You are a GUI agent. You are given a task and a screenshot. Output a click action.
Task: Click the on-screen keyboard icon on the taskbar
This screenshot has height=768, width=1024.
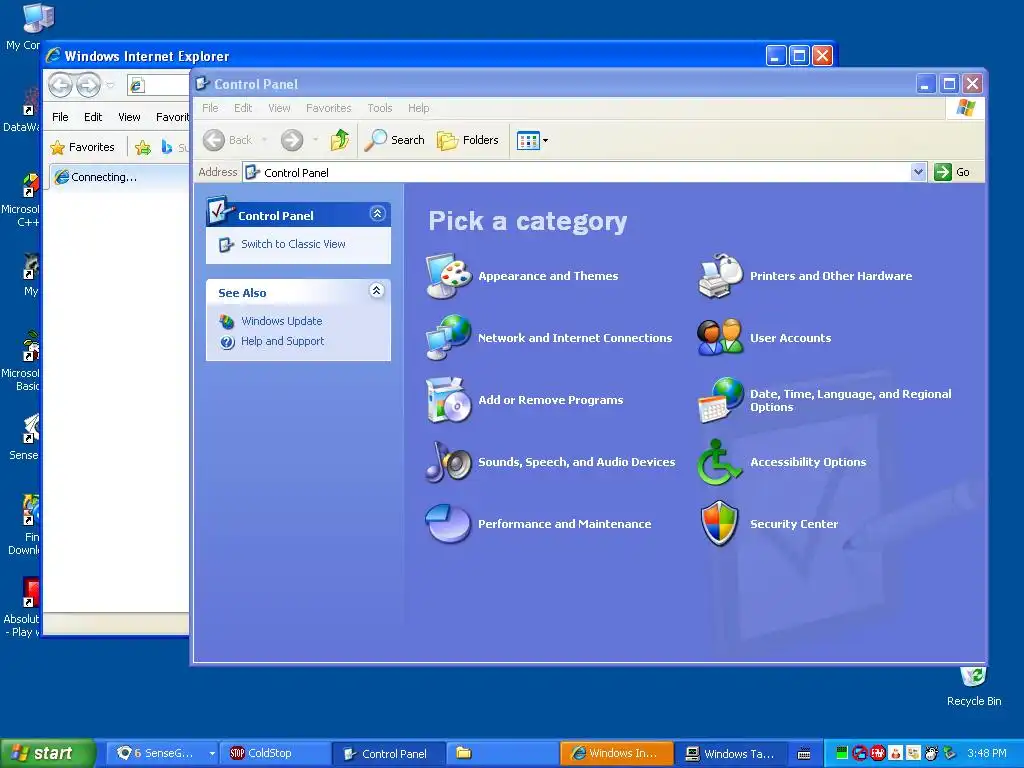coord(804,754)
